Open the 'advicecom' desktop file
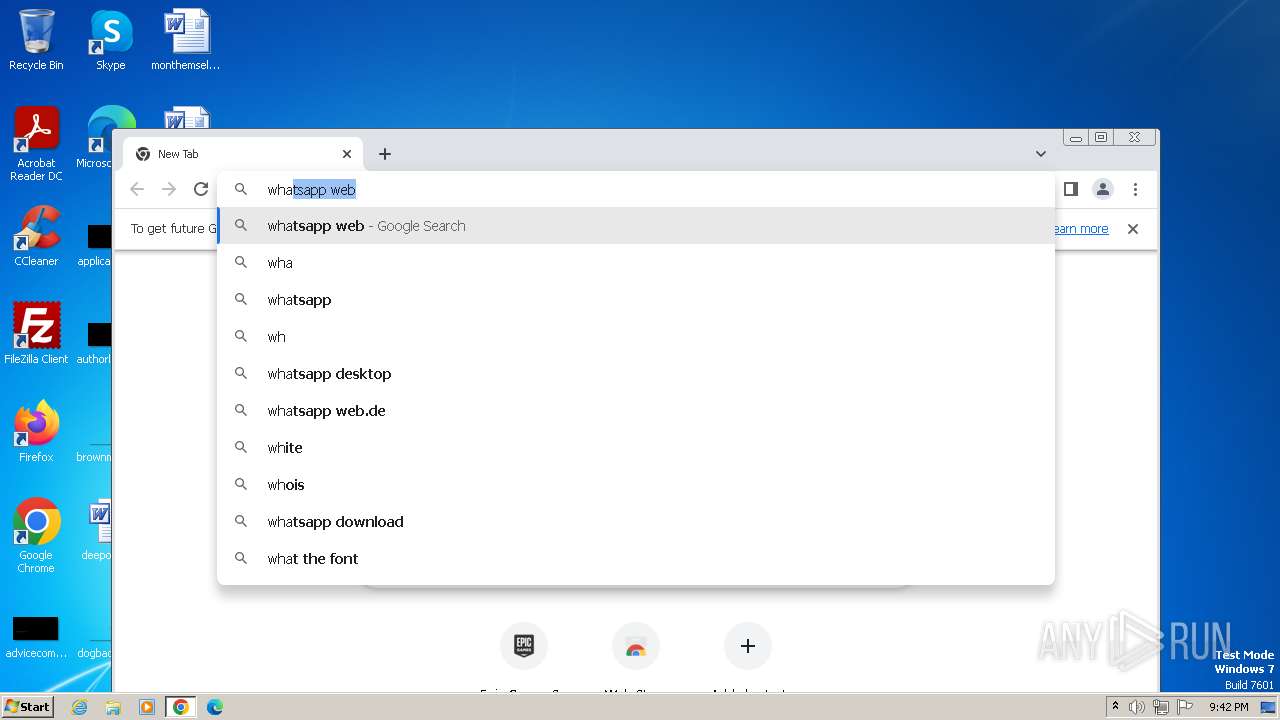The width and height of the screenshot is (1280, 720). 36,638
